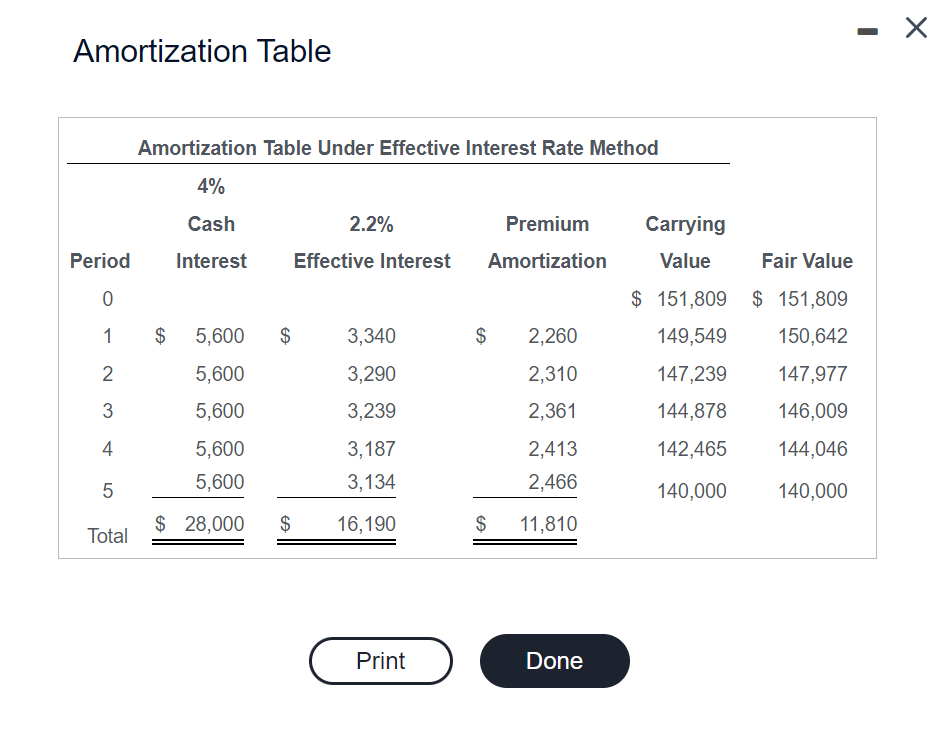This screenshot has width=938, height=729.
Task: Click the X close icon
Action: (915, 28)
